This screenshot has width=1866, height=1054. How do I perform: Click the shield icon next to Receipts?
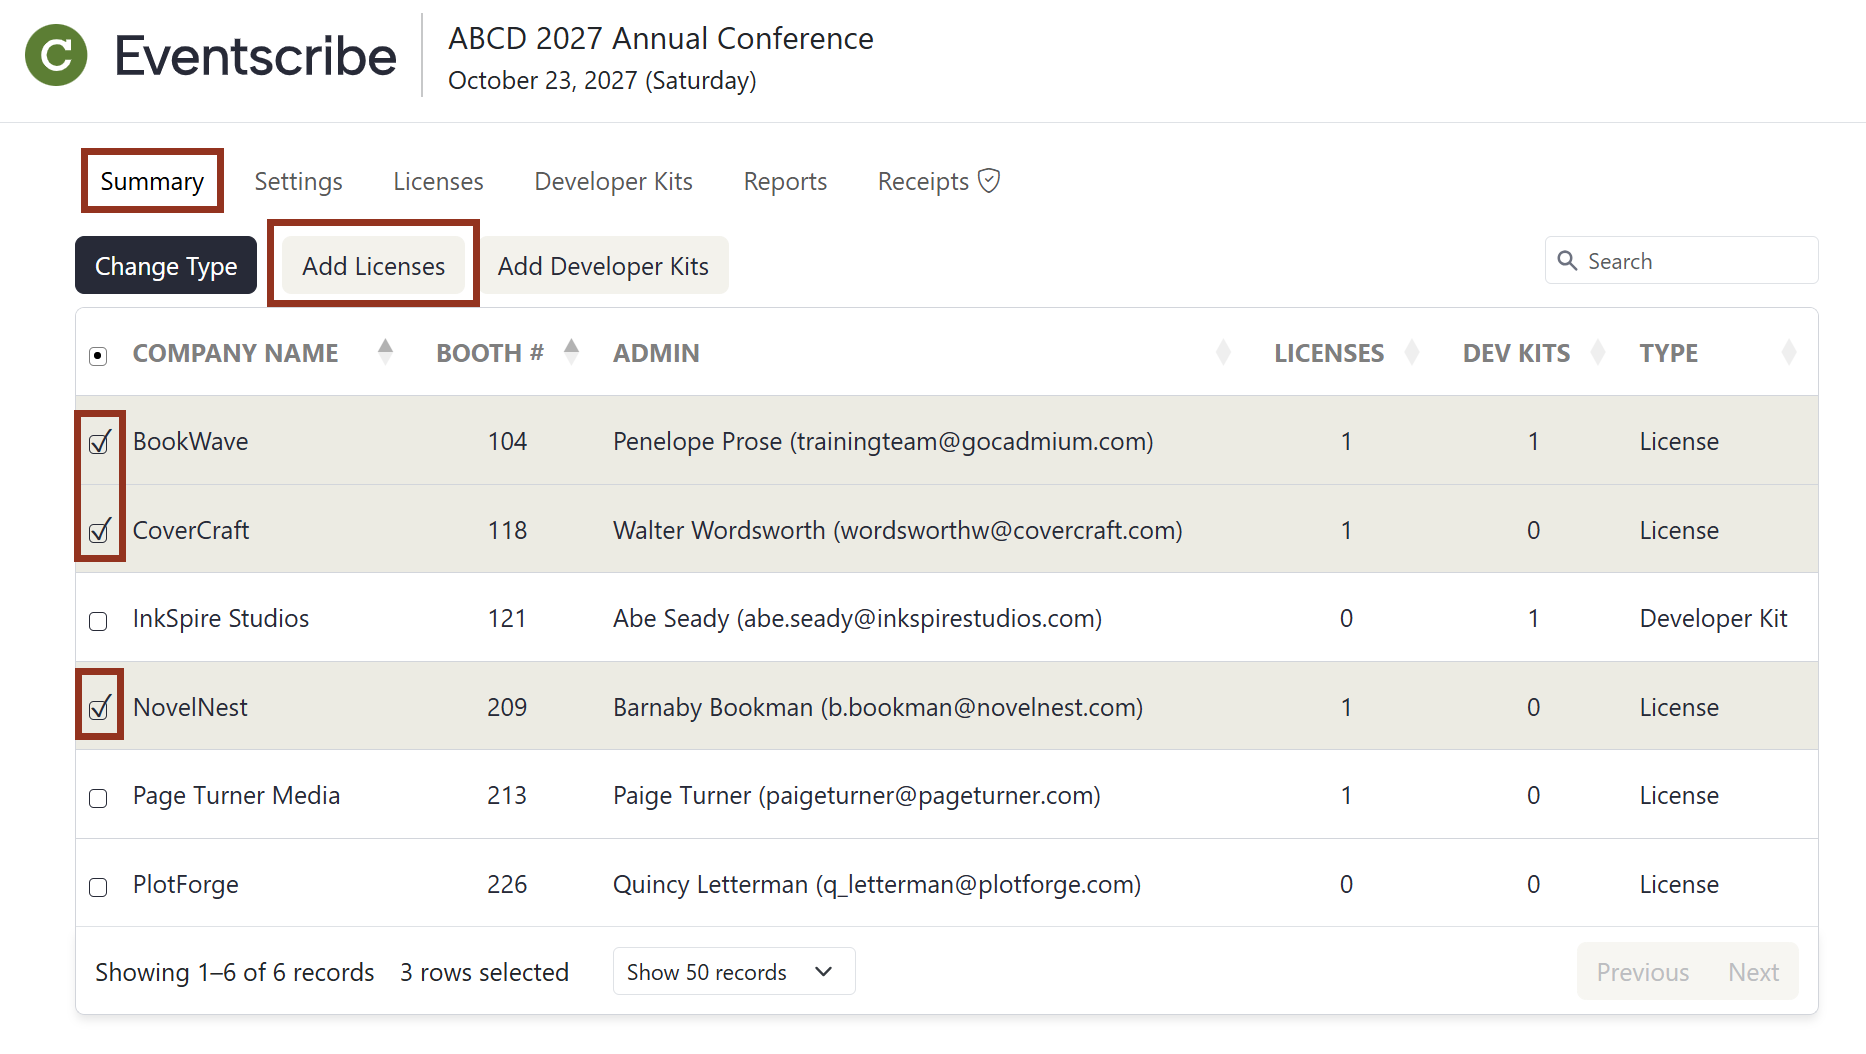(x=989, y=181)
